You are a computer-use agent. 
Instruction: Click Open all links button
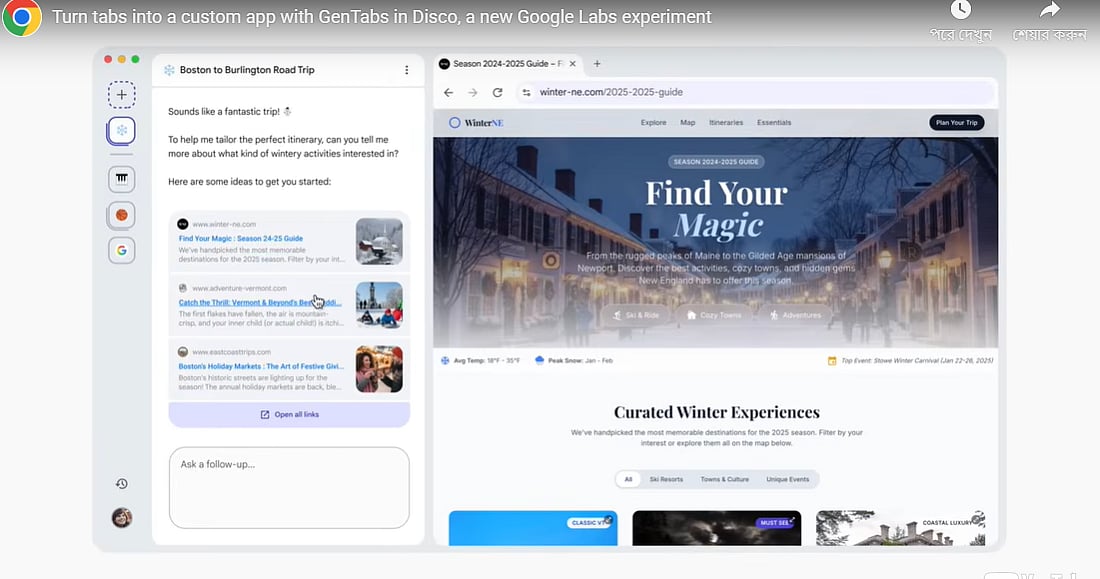(289, 414)
